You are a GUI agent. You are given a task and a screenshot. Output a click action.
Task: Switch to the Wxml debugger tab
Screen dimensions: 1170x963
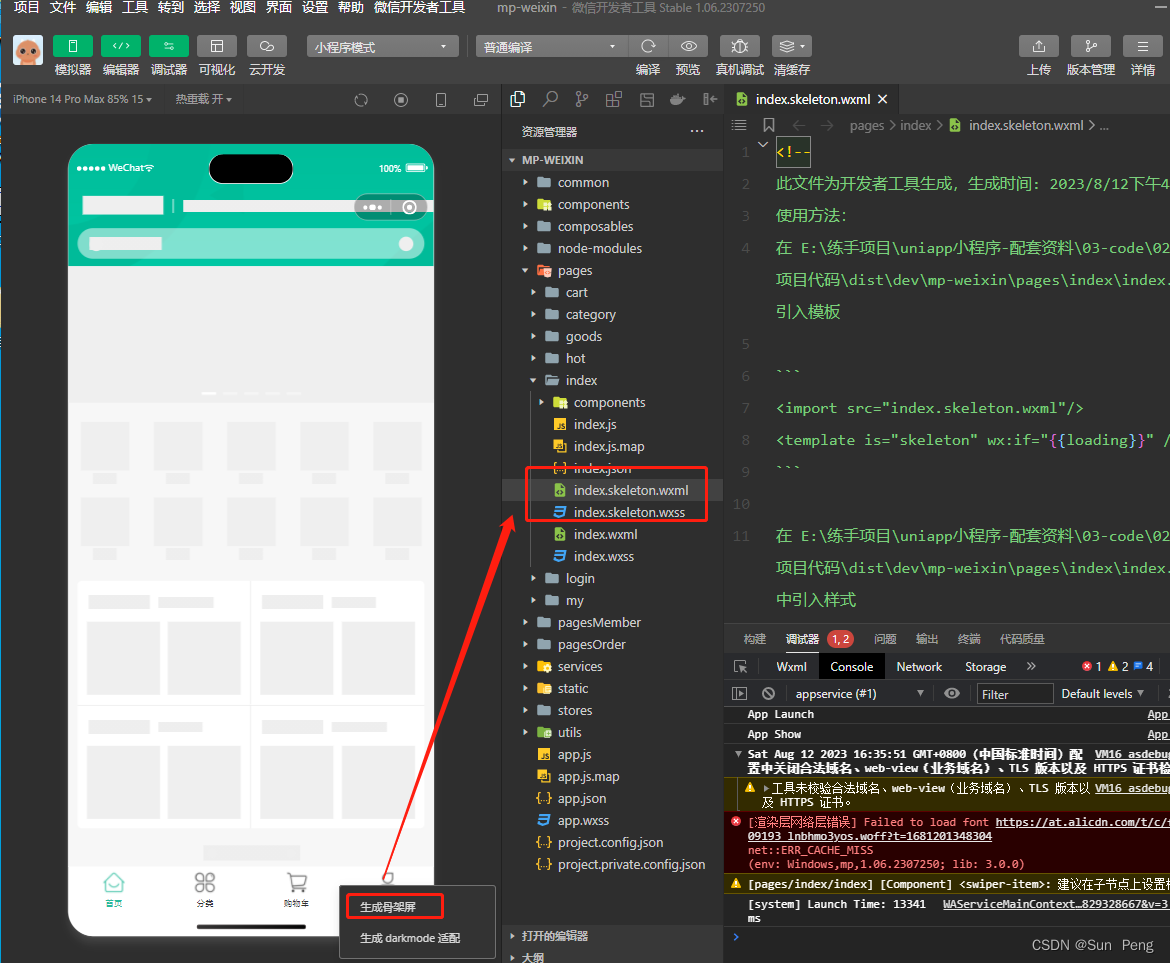coord(791,667)
